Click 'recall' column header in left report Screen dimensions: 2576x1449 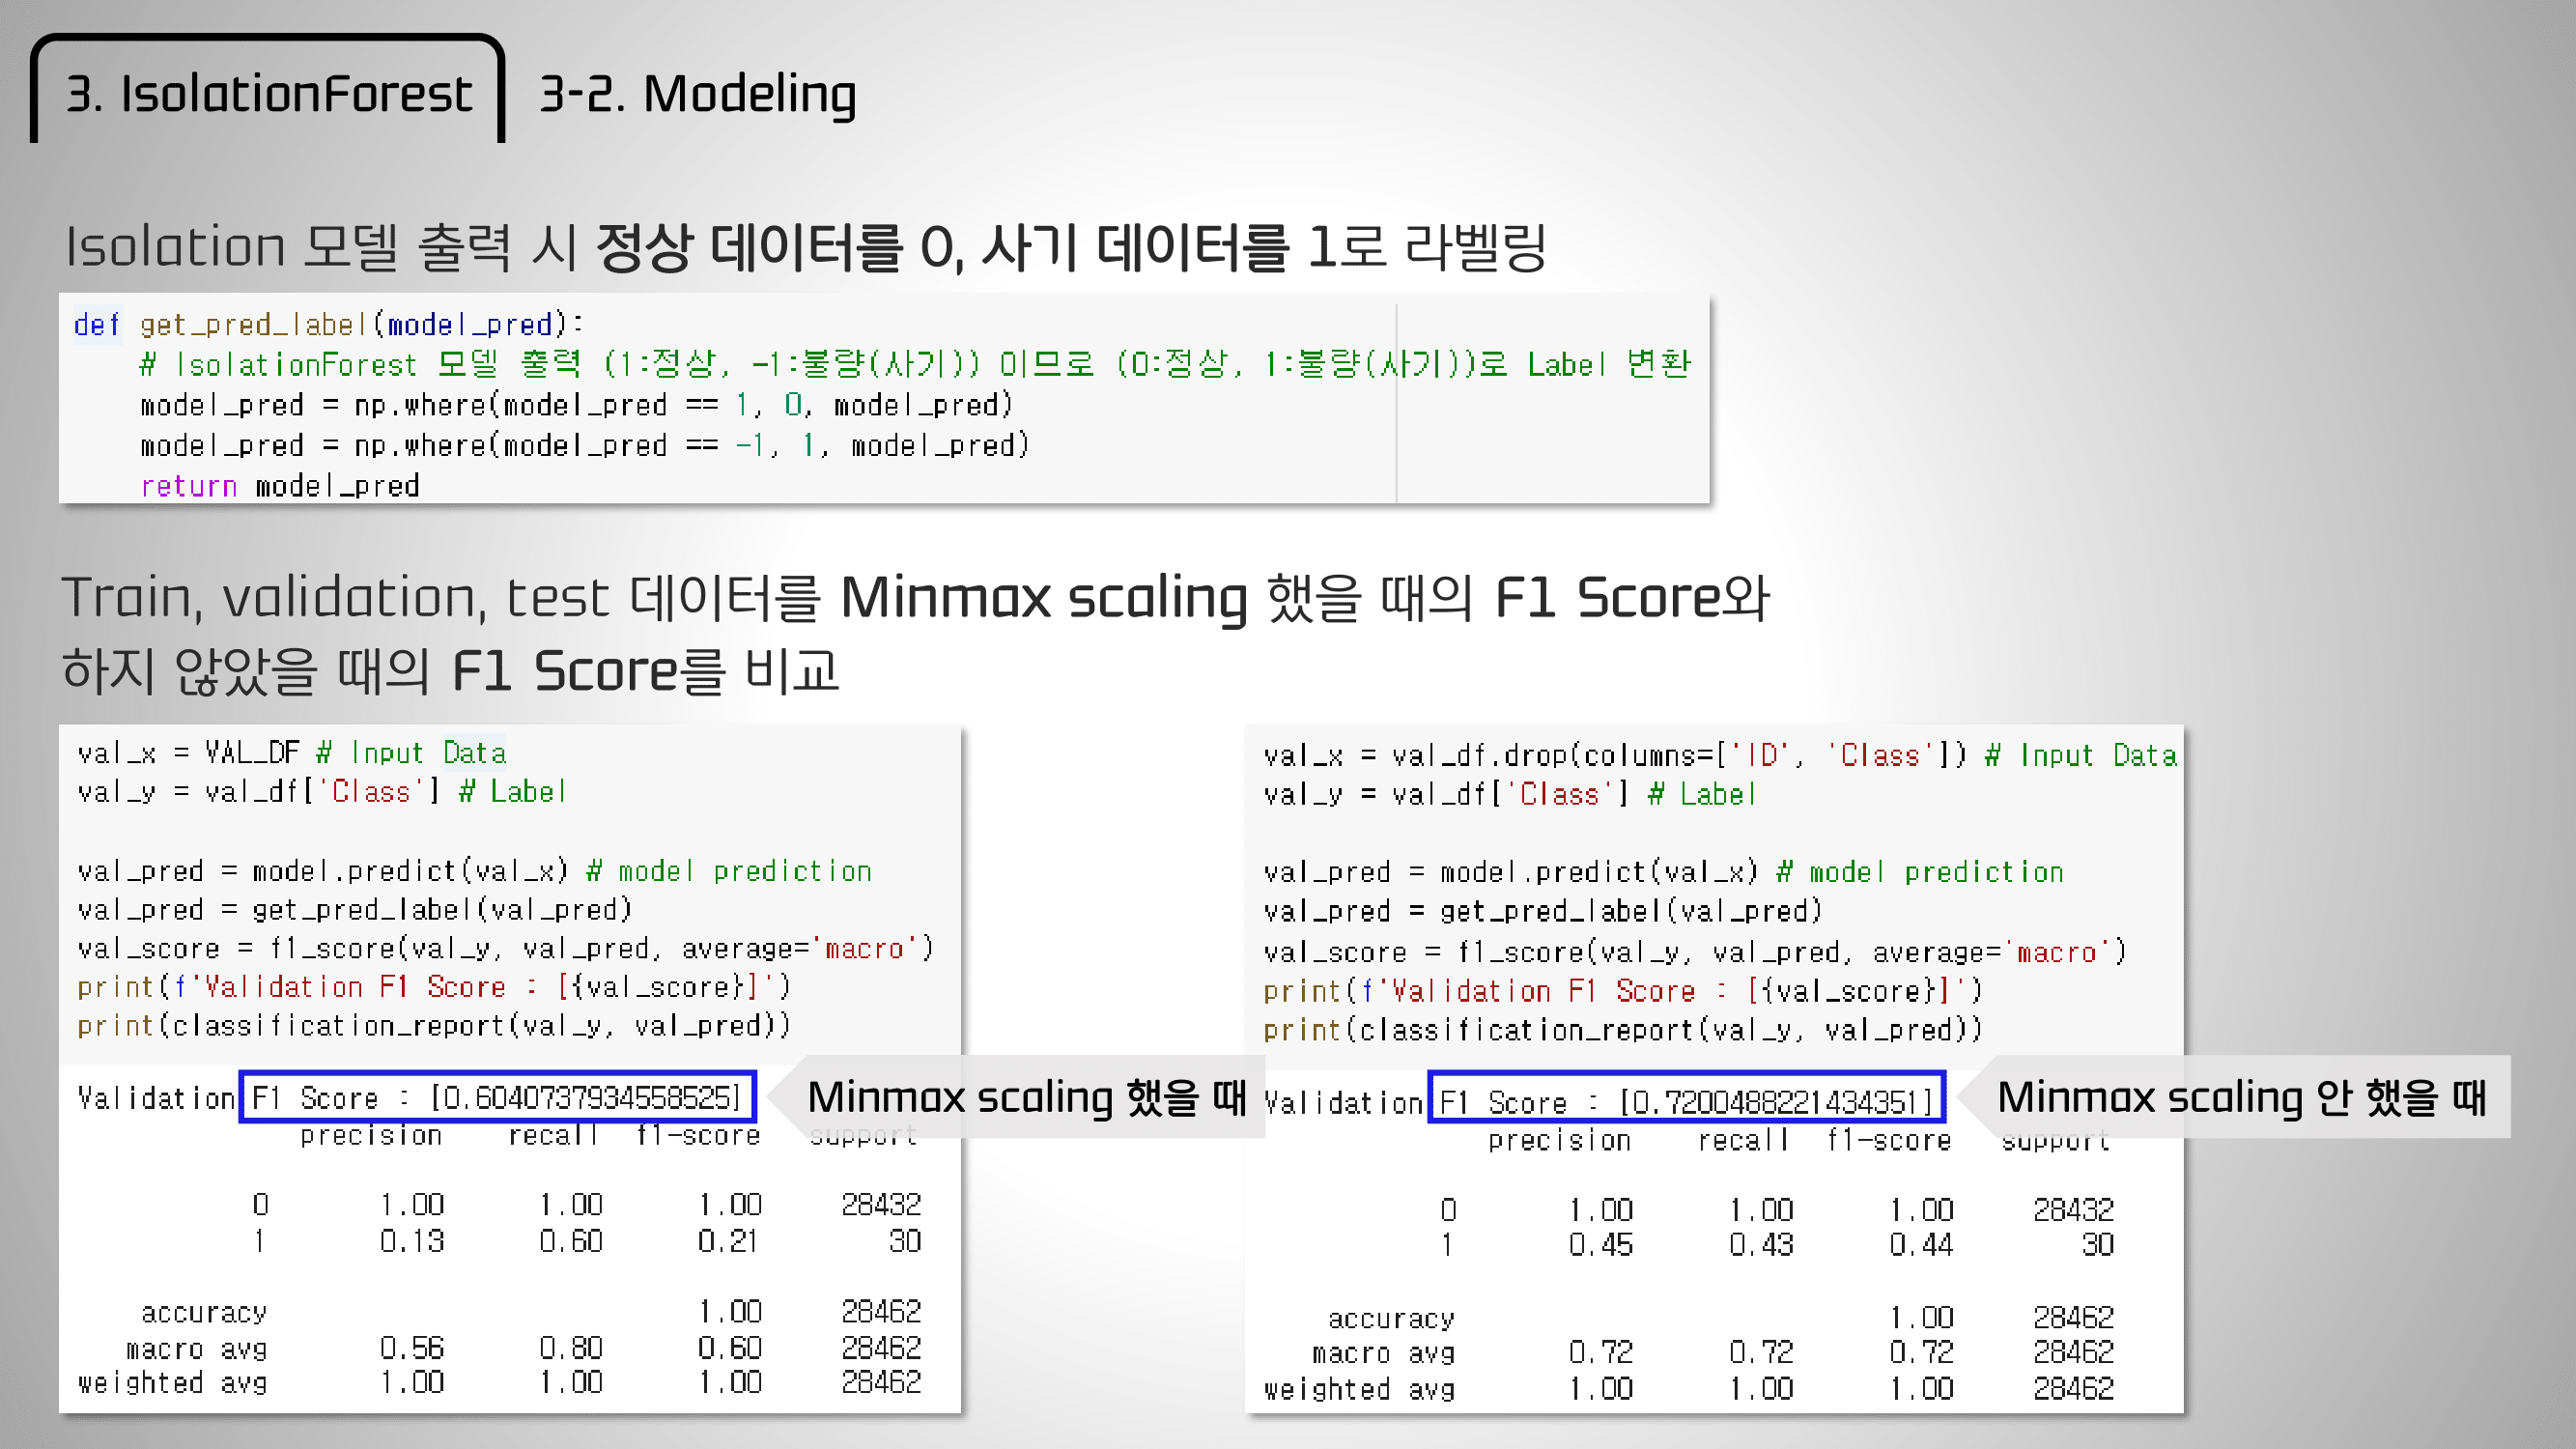[553, 1137]
